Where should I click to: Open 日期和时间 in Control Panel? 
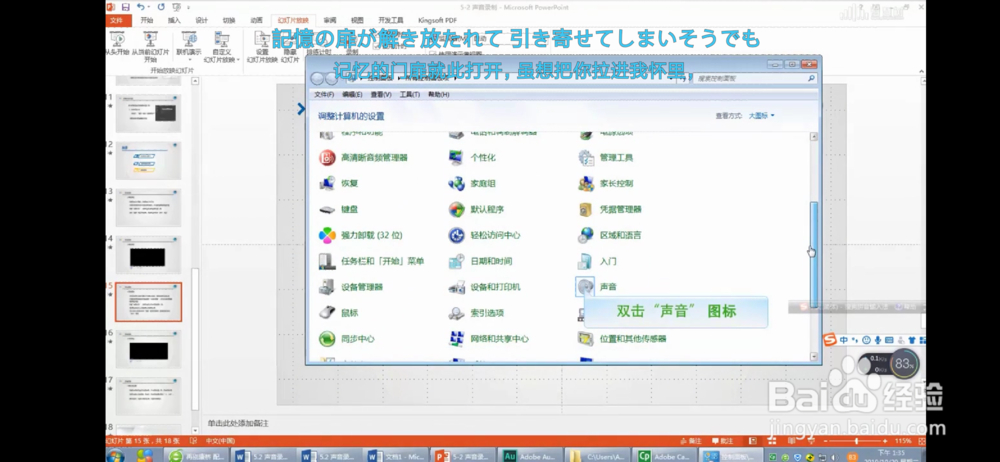480,261
